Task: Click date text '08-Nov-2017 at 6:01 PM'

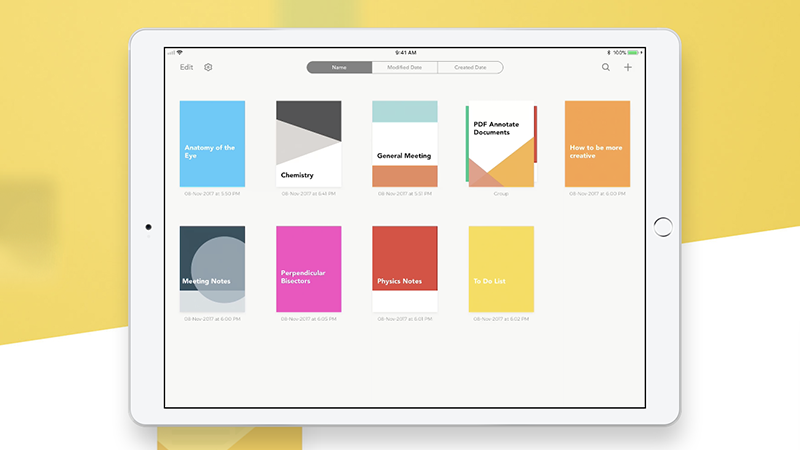Action: point(405,319)
